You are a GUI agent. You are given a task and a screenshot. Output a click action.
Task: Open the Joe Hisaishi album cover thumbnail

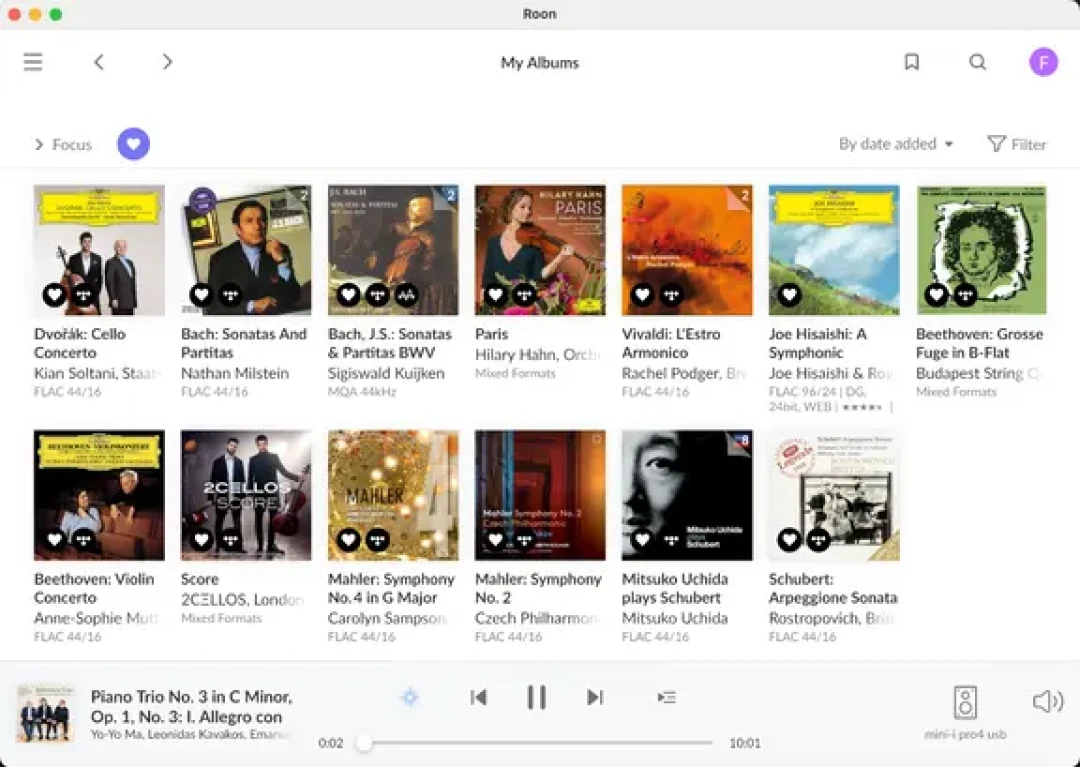tap(834, 250)
